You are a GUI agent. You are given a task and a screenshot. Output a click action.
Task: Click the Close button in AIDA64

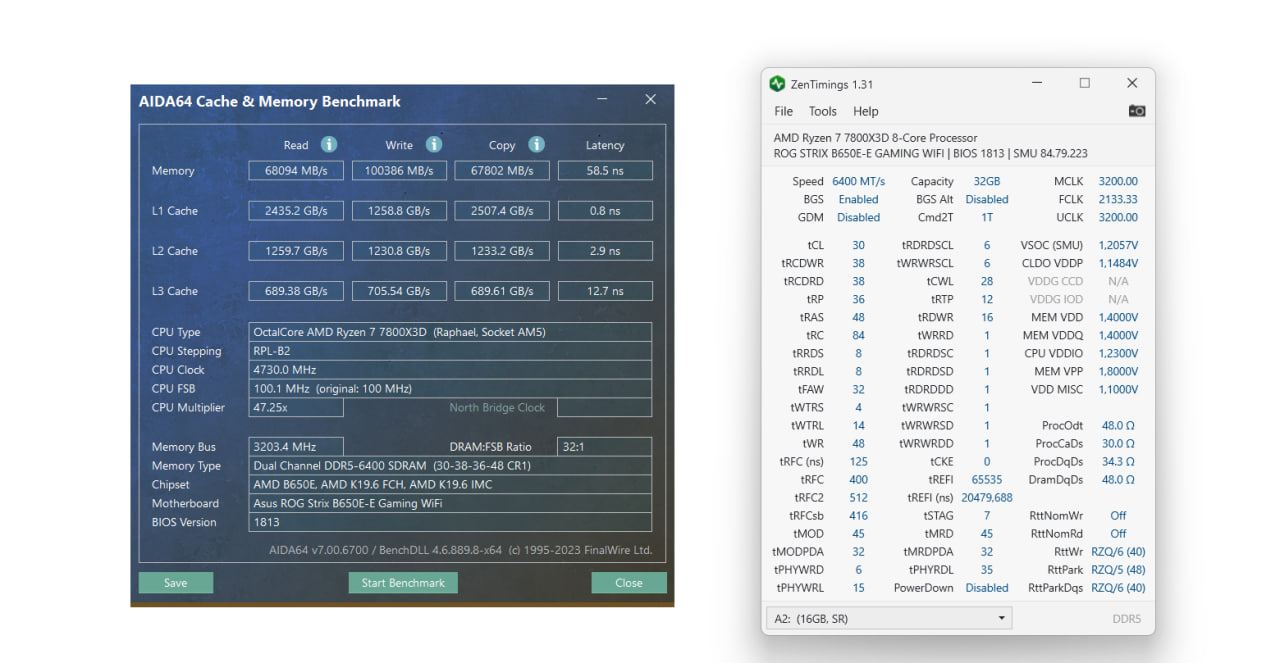click(x=629, y=583)
